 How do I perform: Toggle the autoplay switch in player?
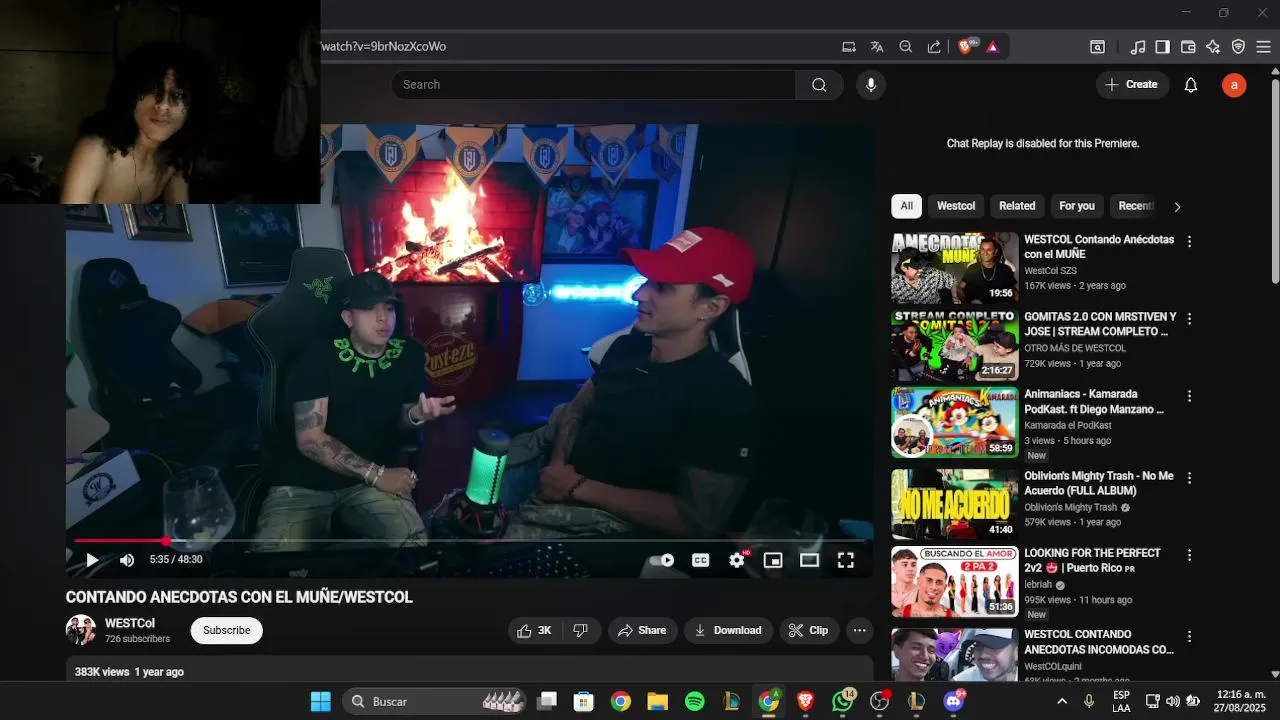(x=662, y=560)
